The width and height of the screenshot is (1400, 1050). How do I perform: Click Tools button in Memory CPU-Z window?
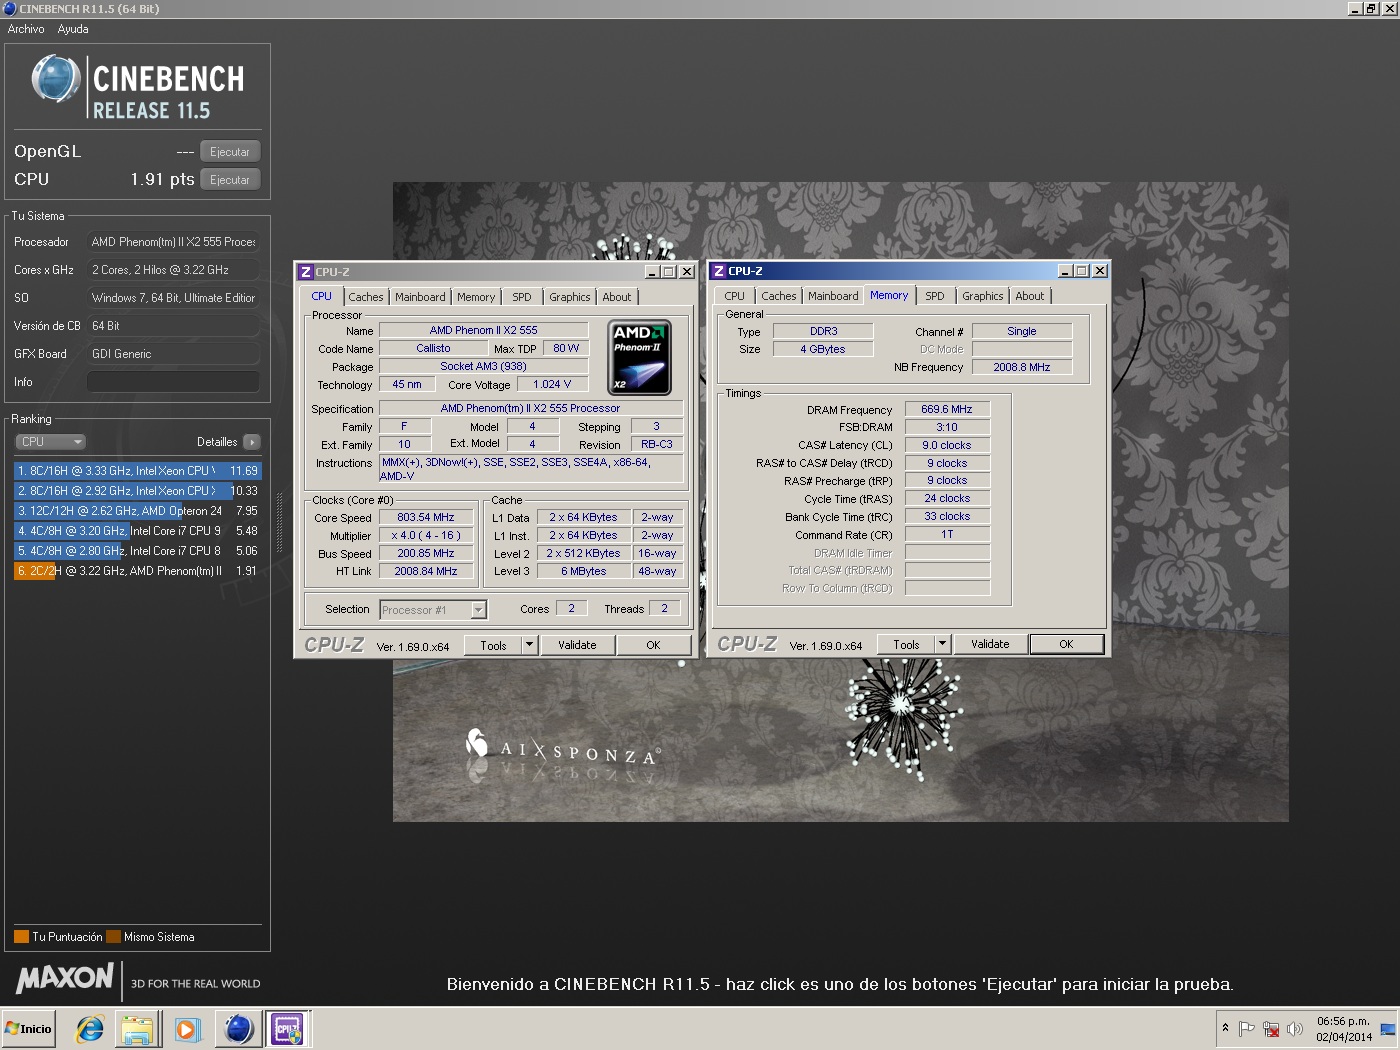[907, 644]
